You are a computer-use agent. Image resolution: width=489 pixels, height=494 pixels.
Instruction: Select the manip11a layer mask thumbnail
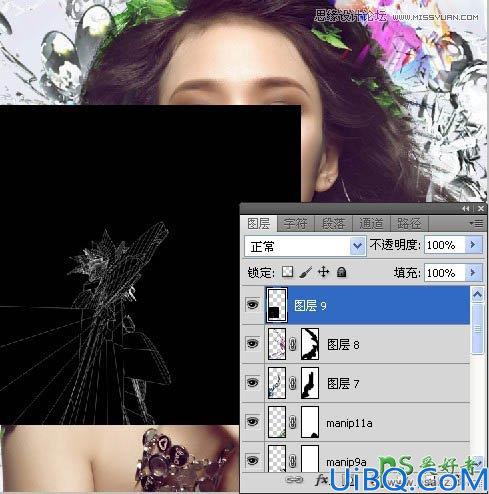(310, 422)
